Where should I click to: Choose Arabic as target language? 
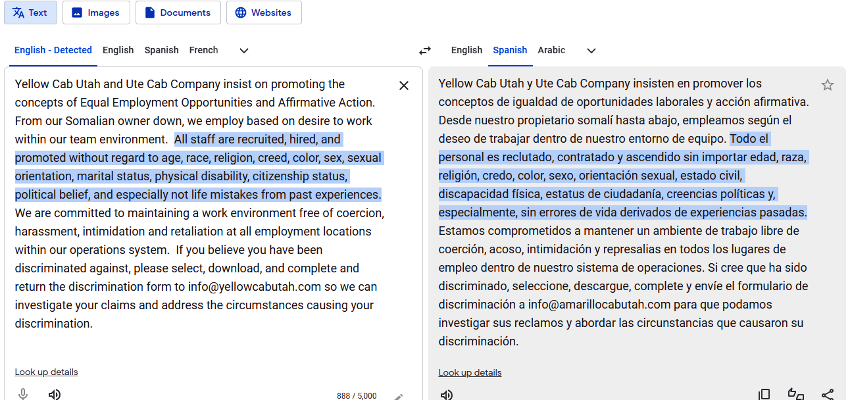coord(551,50)
